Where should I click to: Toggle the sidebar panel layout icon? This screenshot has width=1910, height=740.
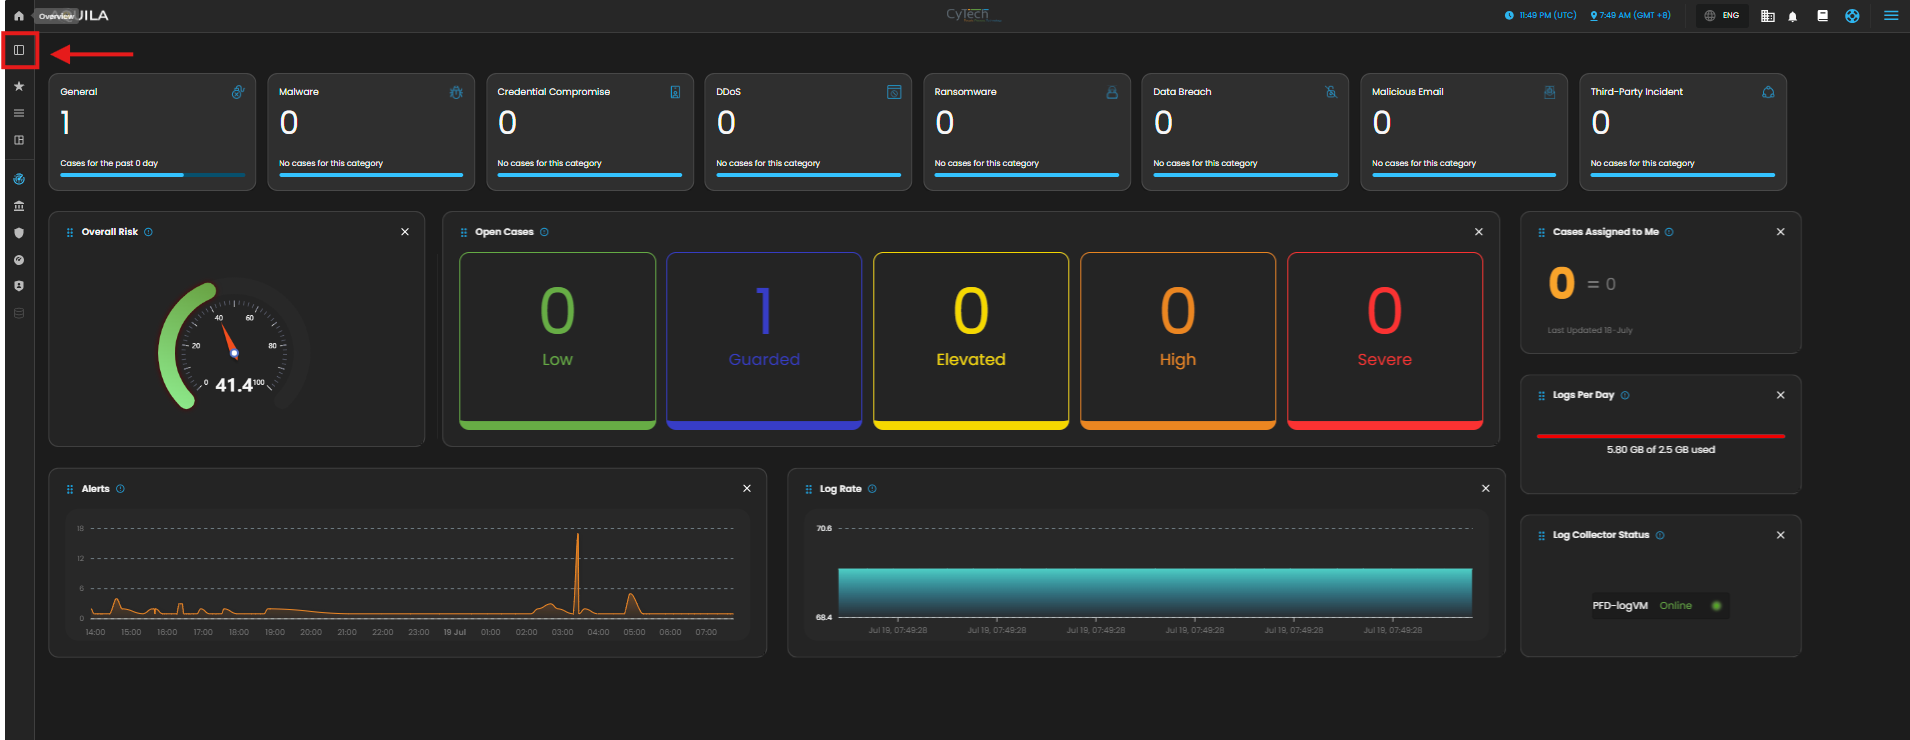point(19,50)
